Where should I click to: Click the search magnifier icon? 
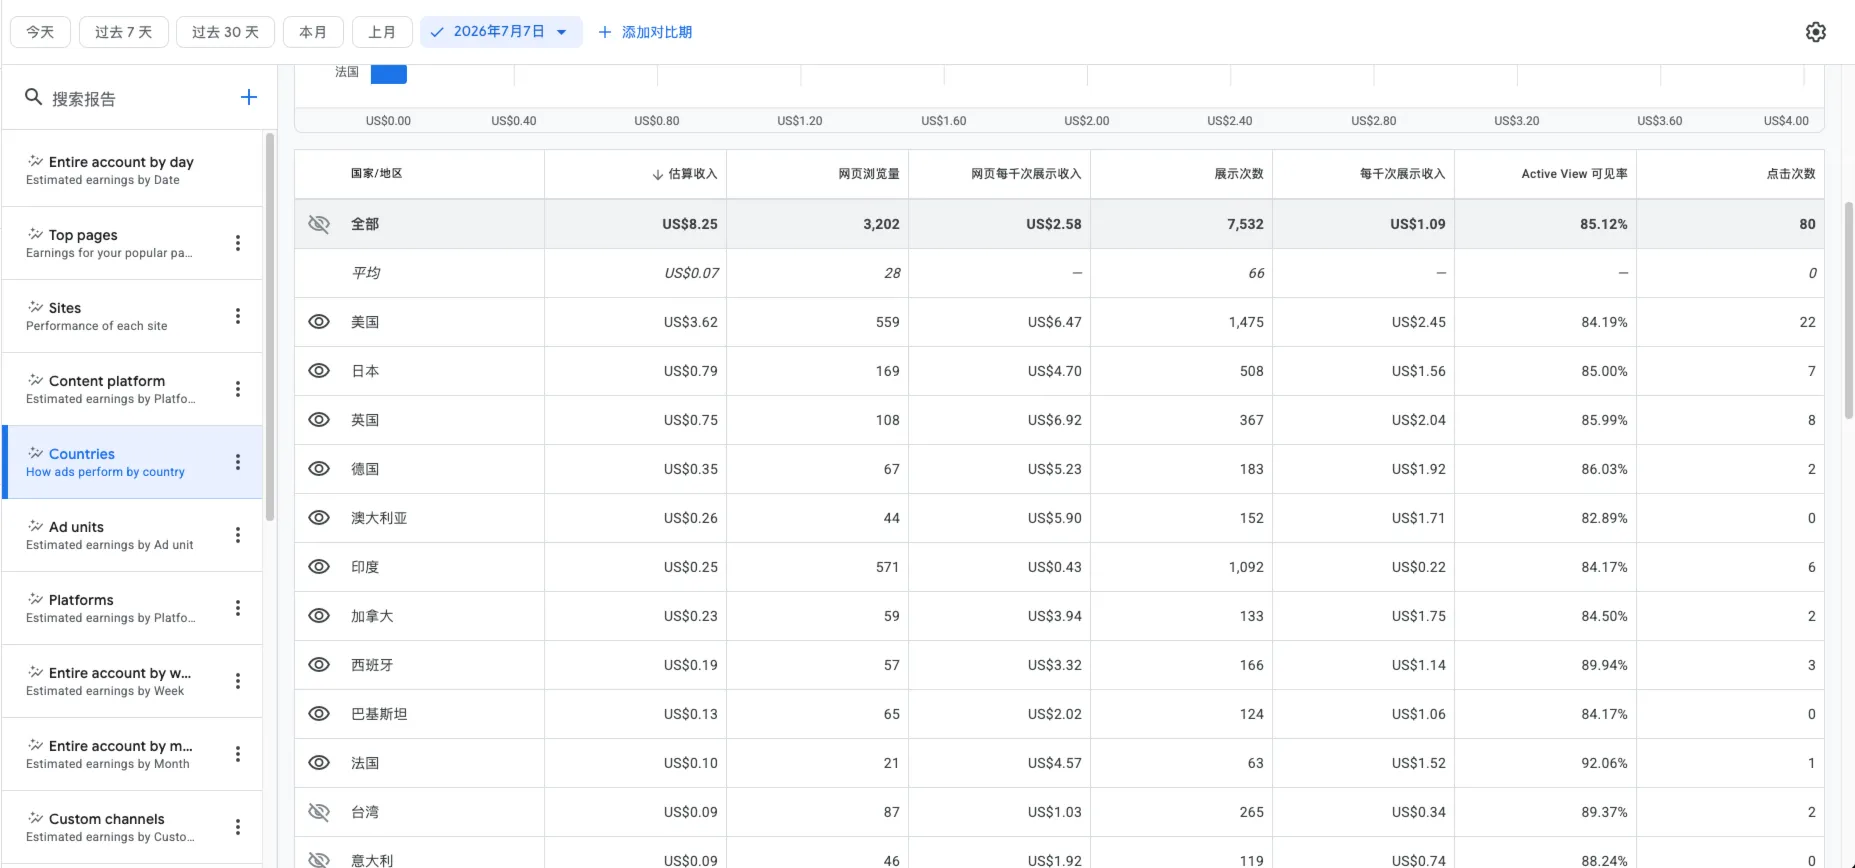click(x=33, y=97)
